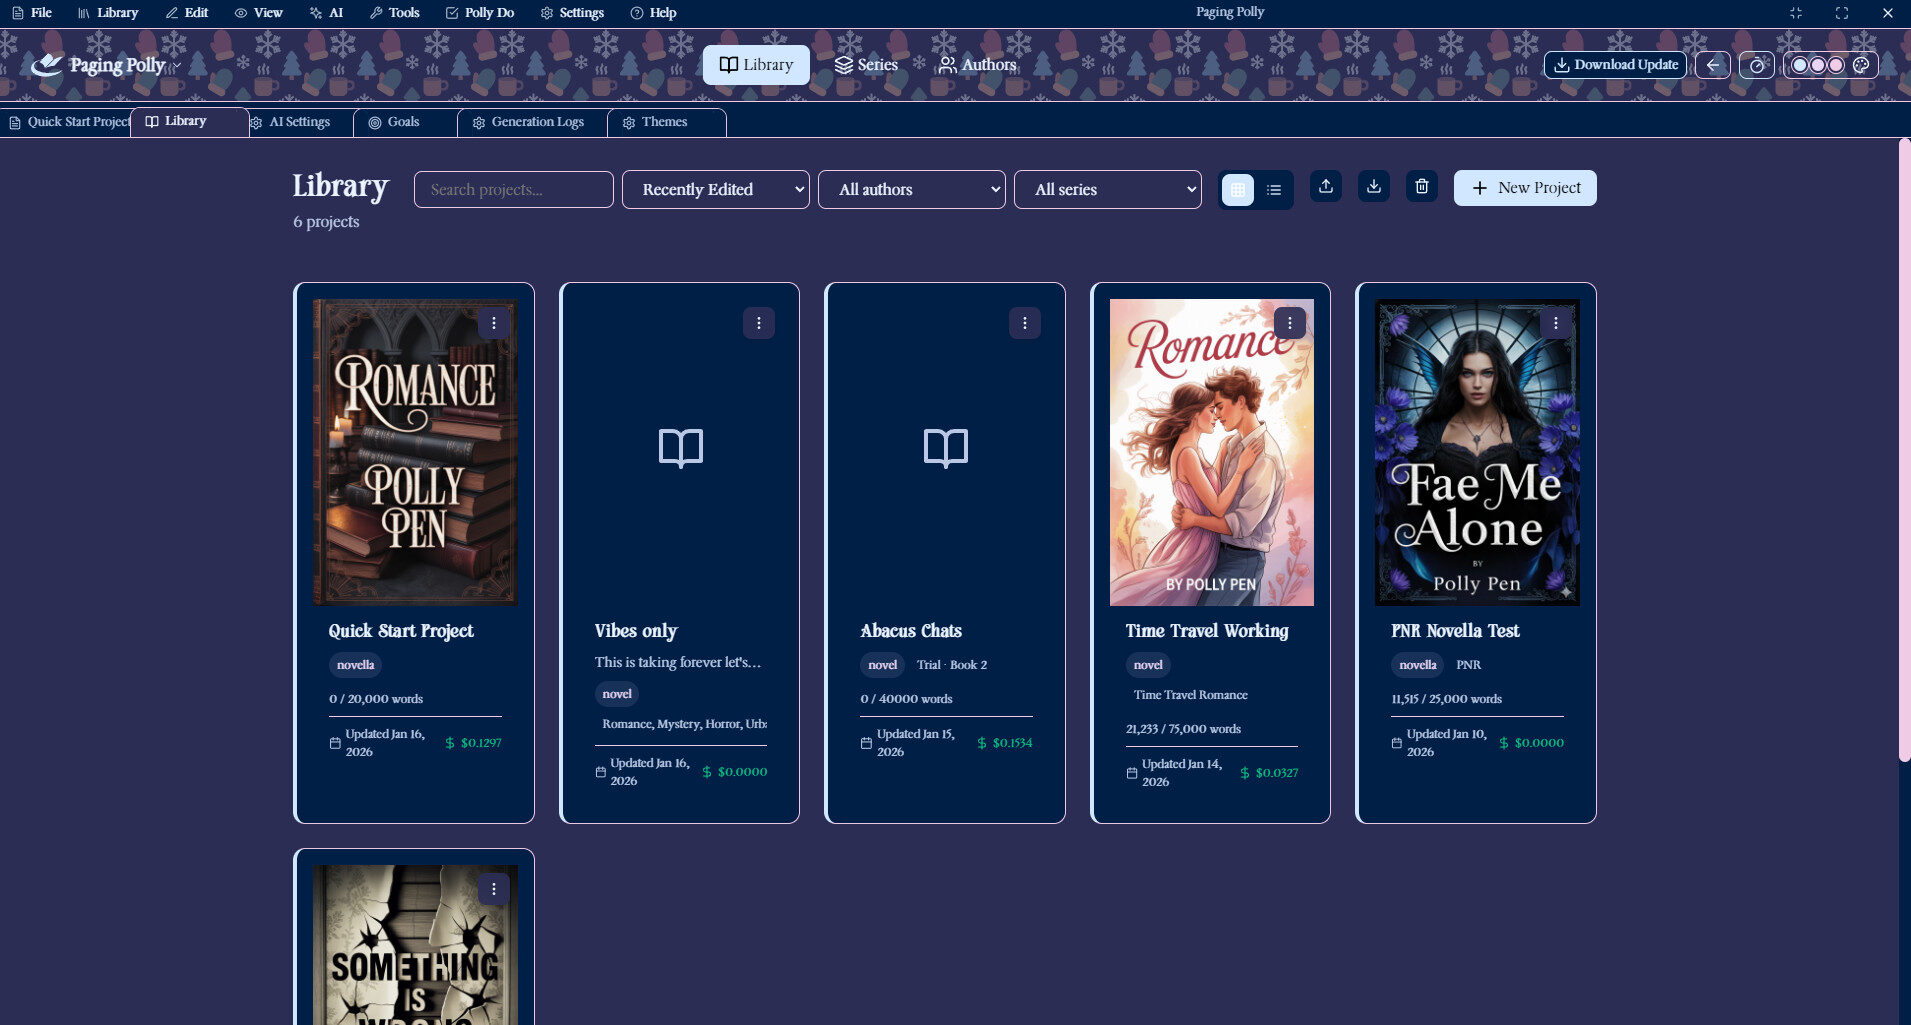Open the three-dot menu on Abacus Chats
Viewport: 1911px width, 1025px height.
tap(1024, 323)
